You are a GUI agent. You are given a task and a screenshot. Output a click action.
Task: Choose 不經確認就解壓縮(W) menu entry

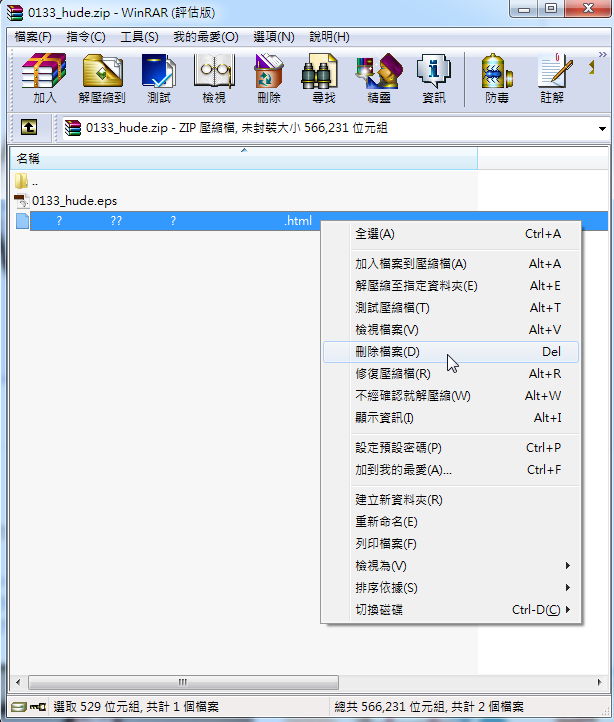click(451, 396)
